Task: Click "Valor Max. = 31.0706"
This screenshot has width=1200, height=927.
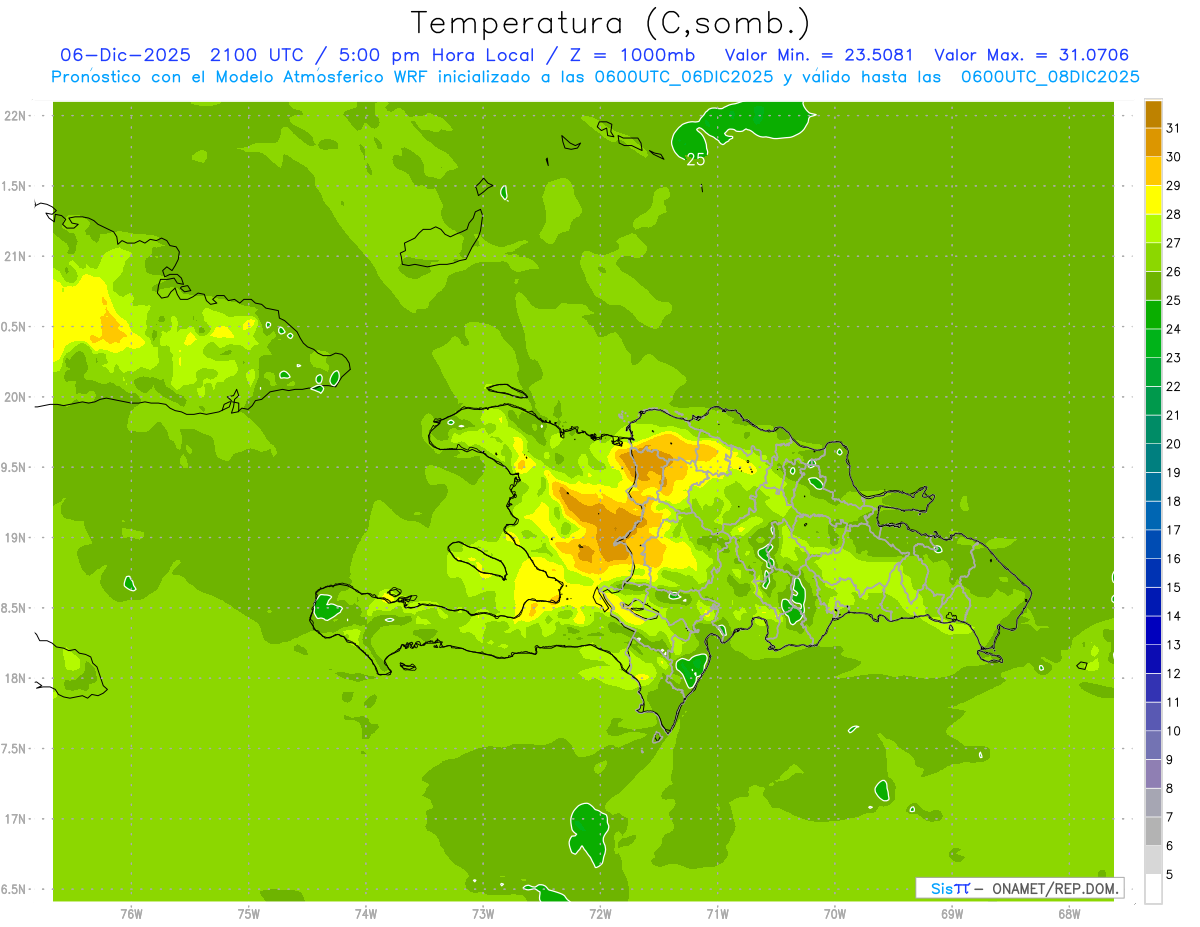Action: pyautogui.click(x=1034, y=55)
